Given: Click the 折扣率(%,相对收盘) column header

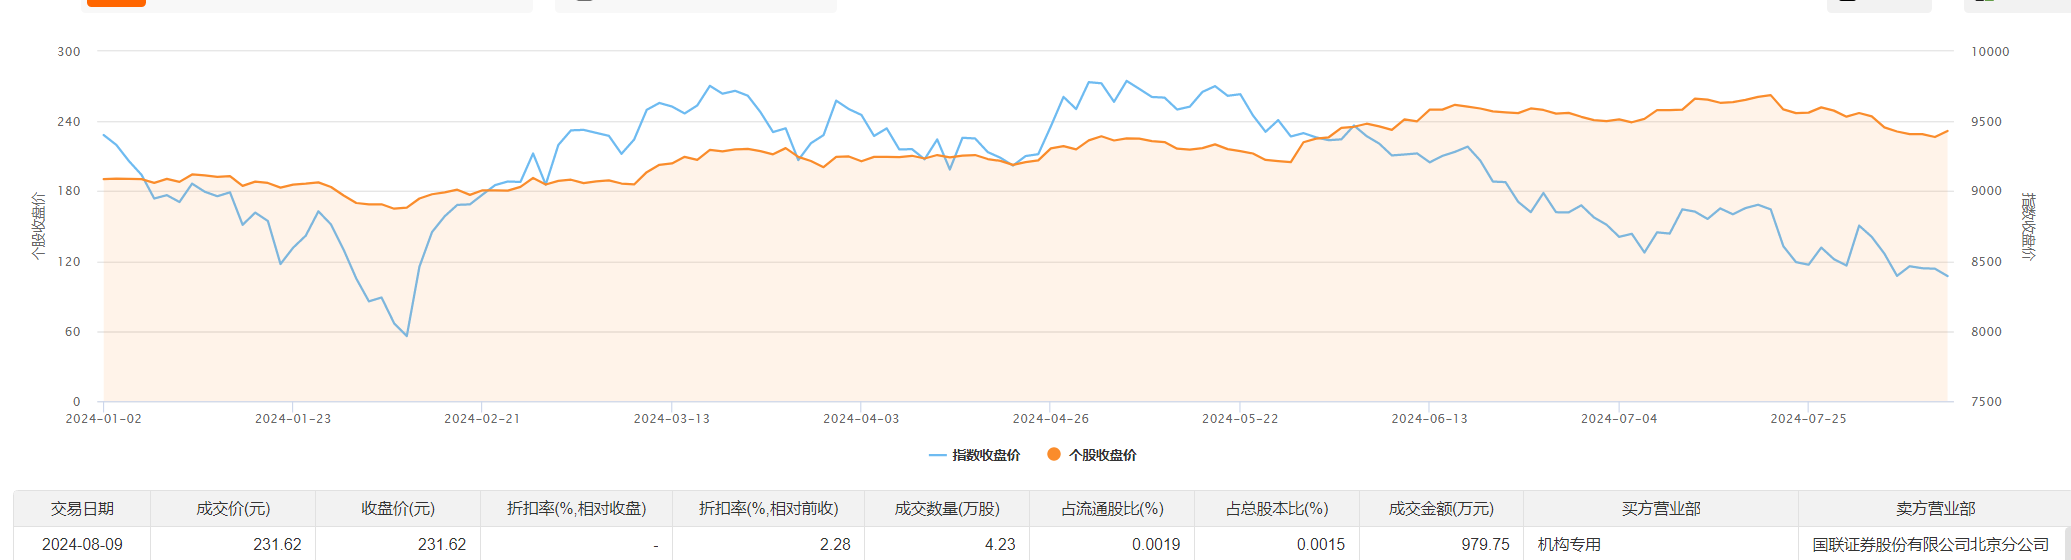Looking at the screenshot, I should click(x=576, y=509).
